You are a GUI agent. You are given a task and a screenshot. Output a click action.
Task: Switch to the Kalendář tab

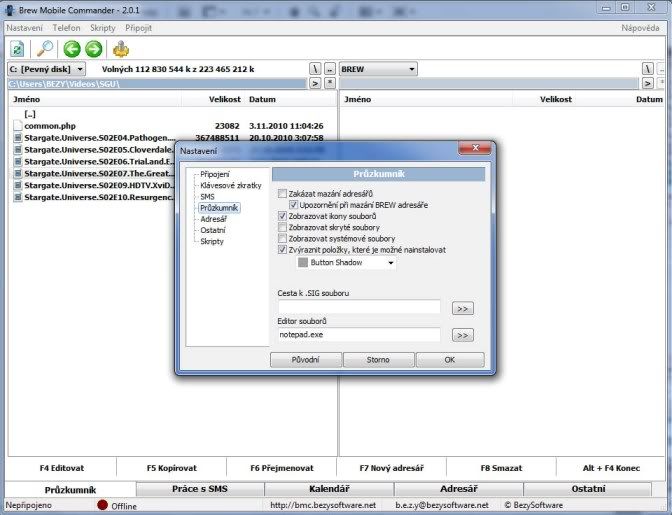point(329,489)
